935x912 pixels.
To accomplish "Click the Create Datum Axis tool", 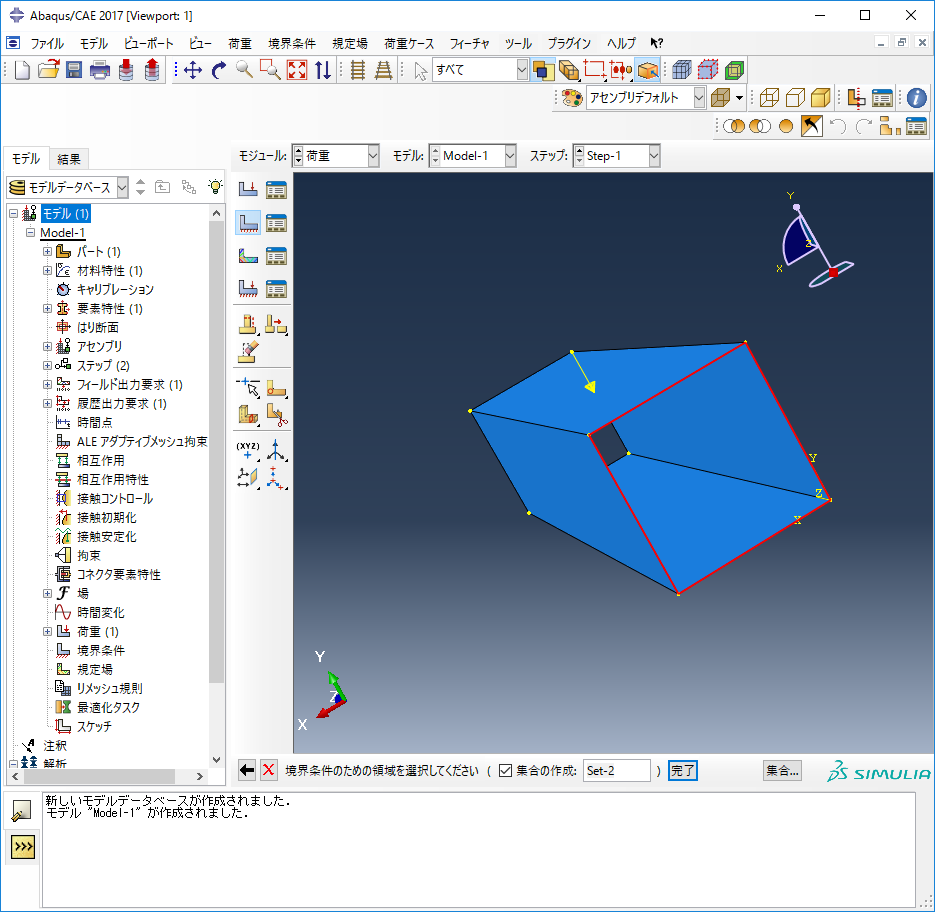I will [x=276, y=451].
